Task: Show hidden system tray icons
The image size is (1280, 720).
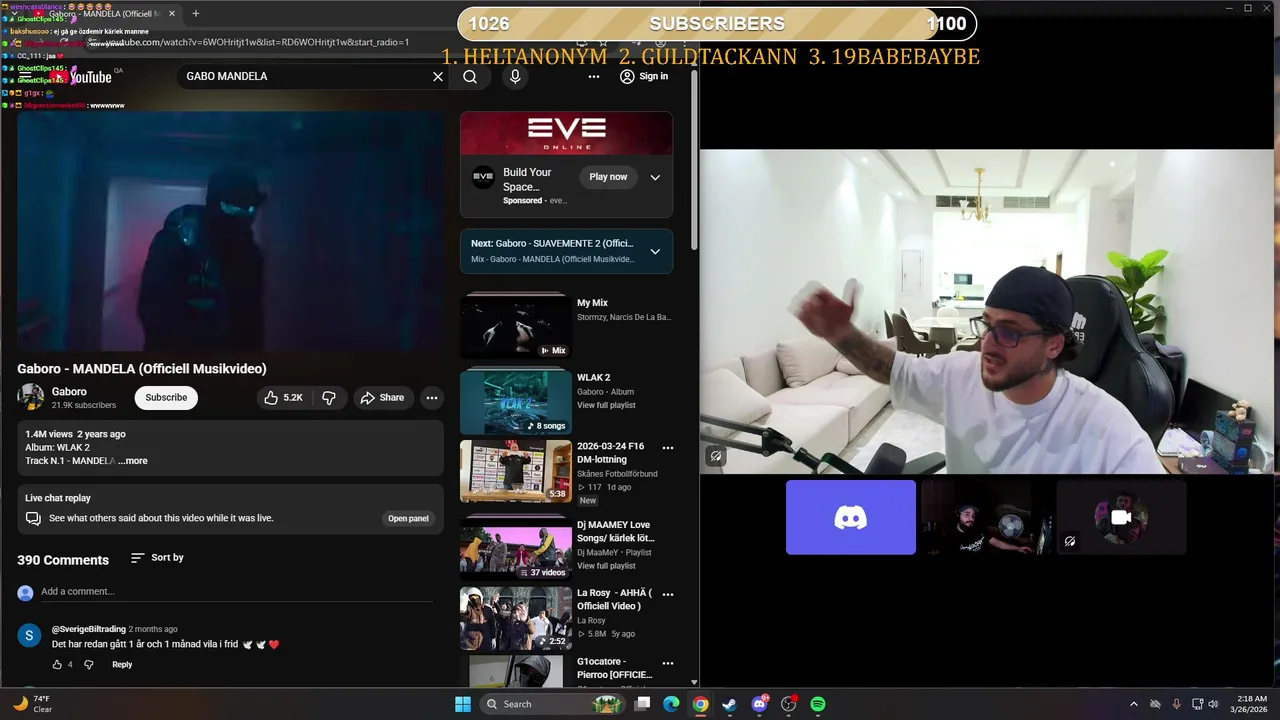Action: click(1133, 704)
